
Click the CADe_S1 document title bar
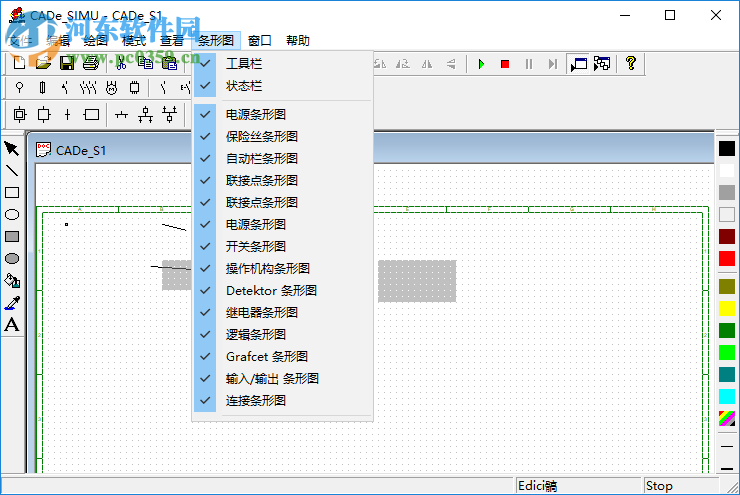373,150
